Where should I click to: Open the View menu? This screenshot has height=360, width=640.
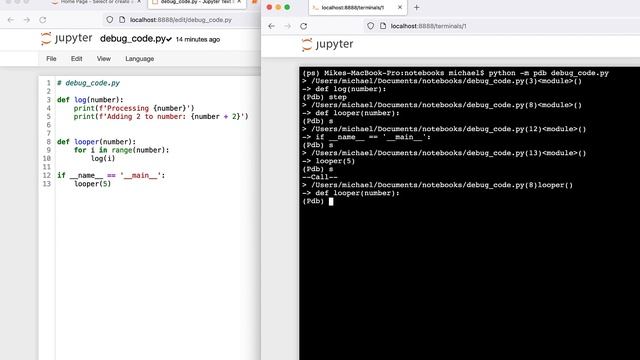point(104,59)
